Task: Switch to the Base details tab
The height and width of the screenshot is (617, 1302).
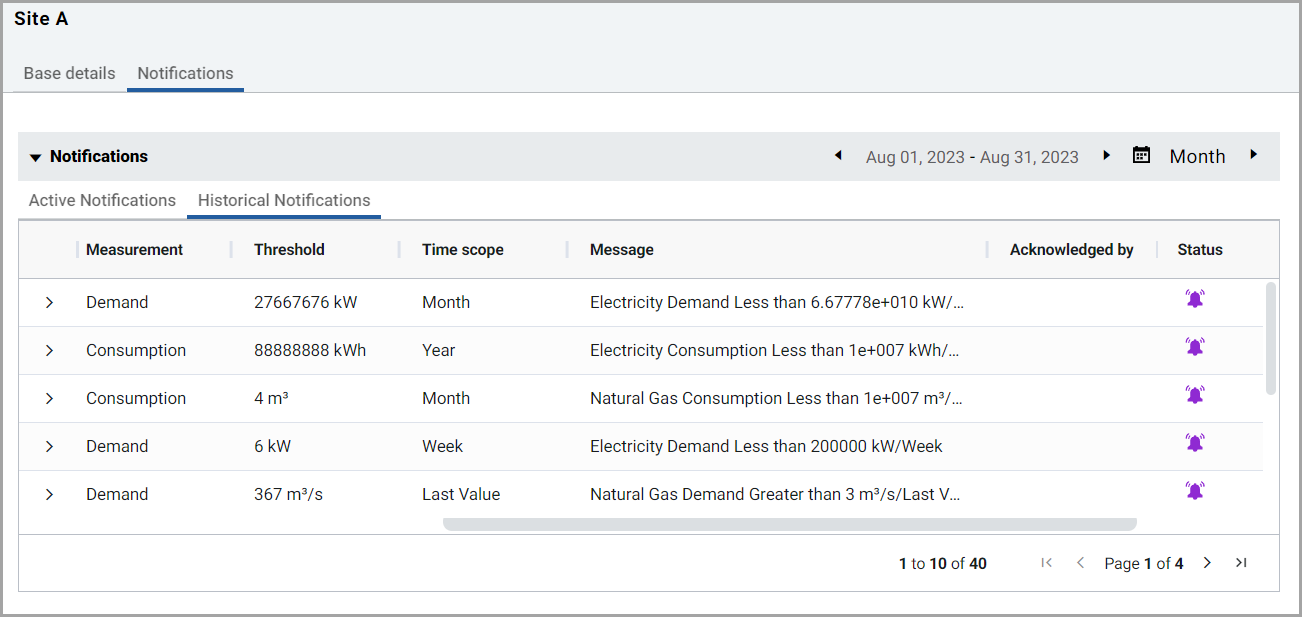Action: pyautogui.click(x=69, y=73)
